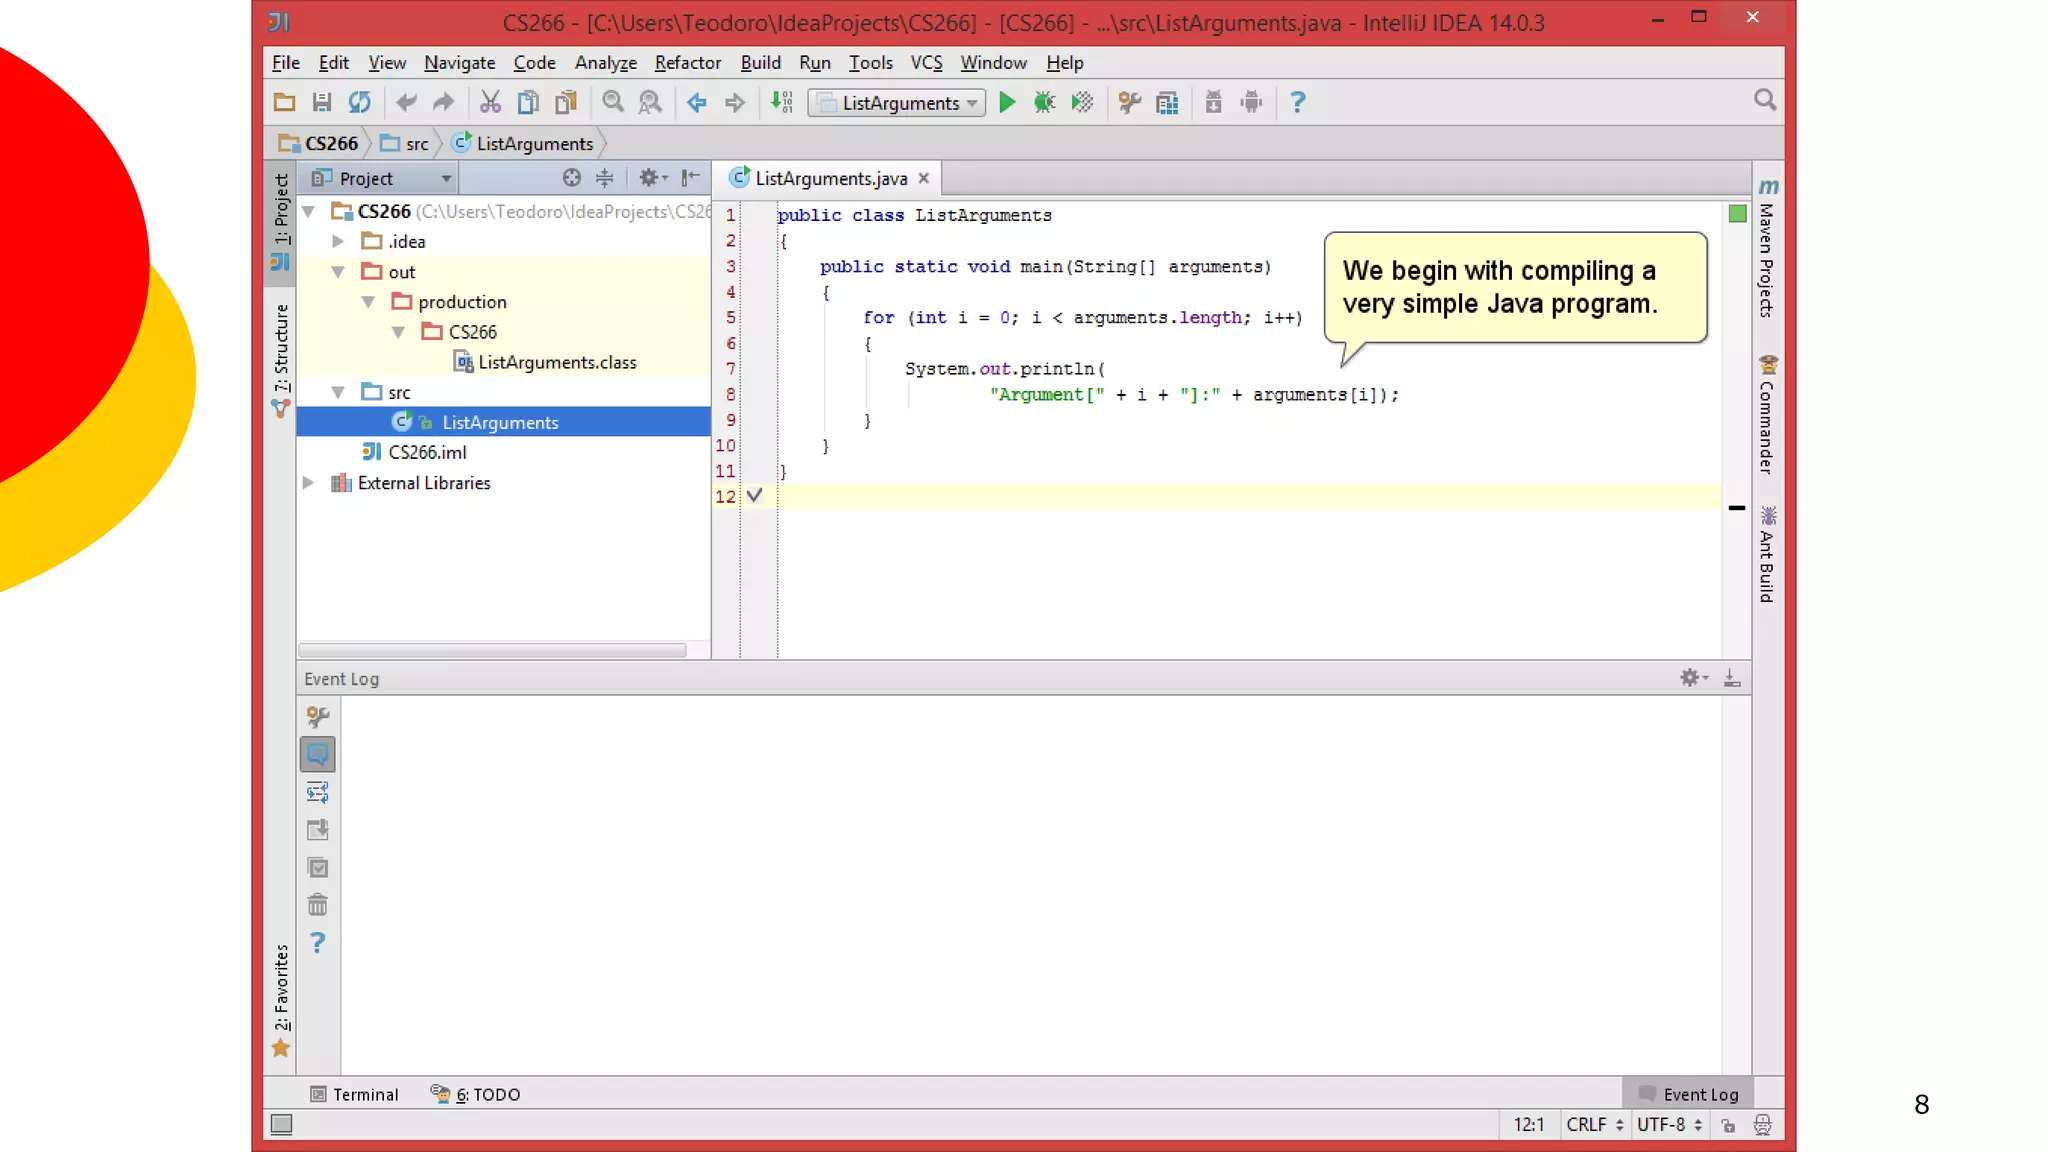The width and height of the screenshot is (2048, 1152).
Task: Click scroll from source target icon
Action: tap(571, 178)
